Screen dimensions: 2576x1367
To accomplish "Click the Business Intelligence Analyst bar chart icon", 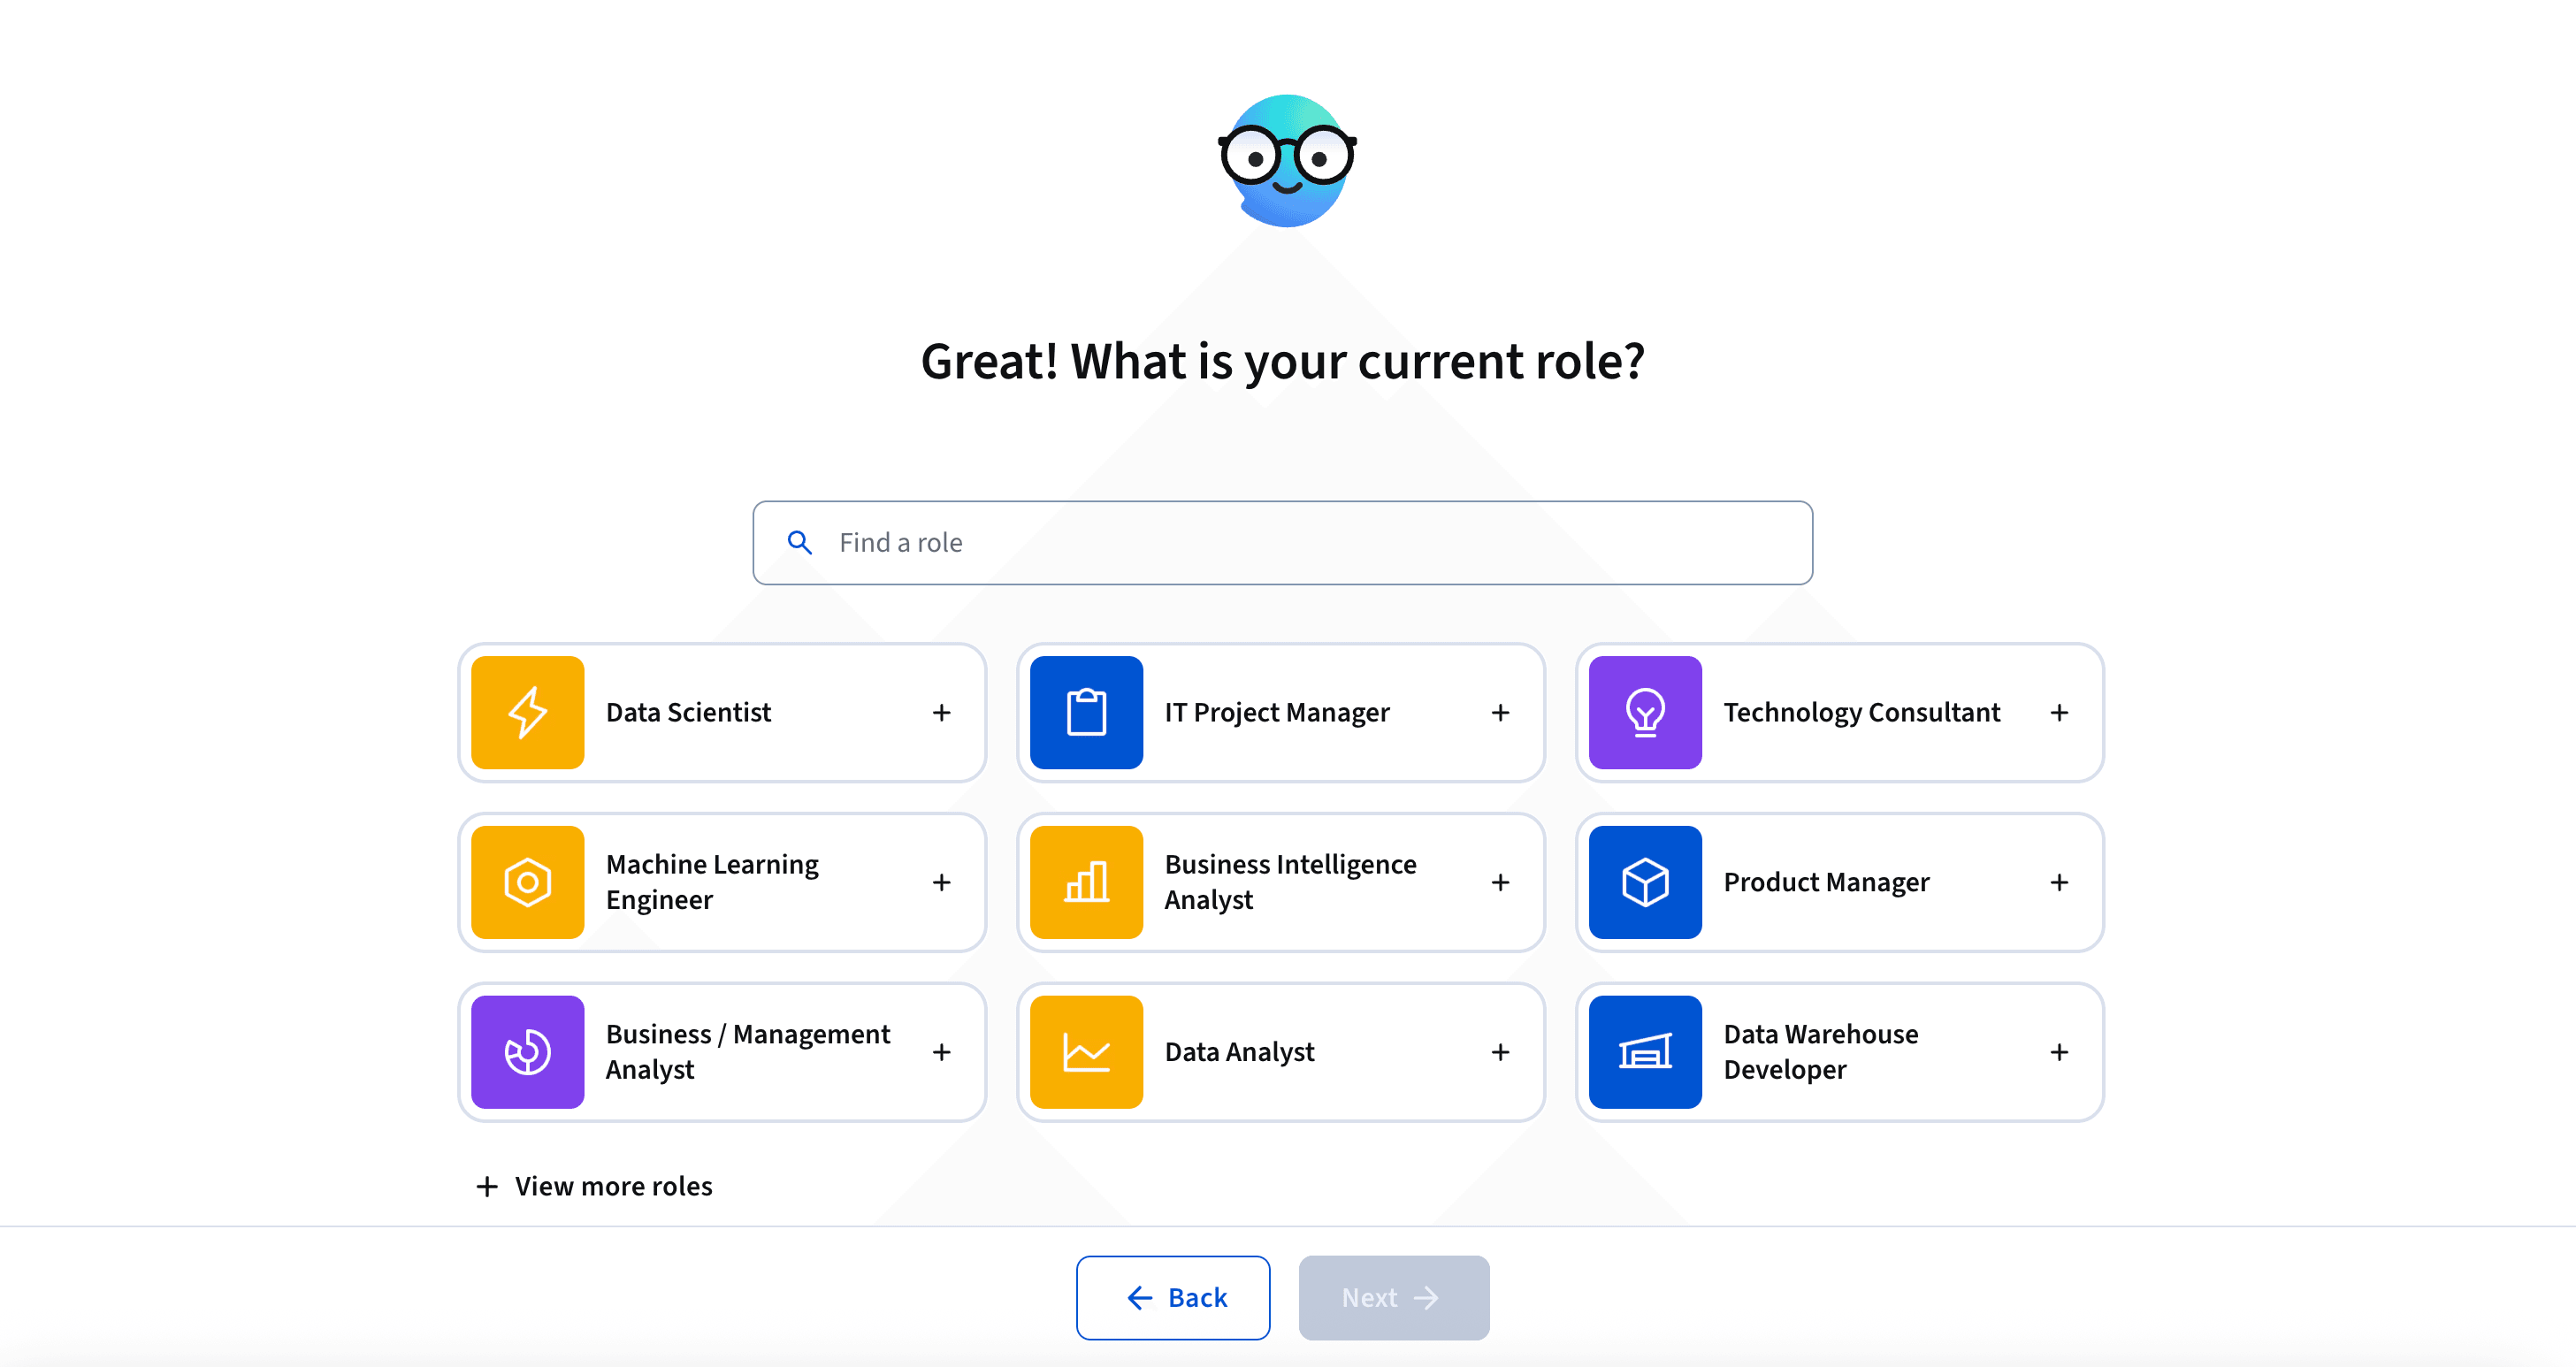I will click(x=1086, y=882).
